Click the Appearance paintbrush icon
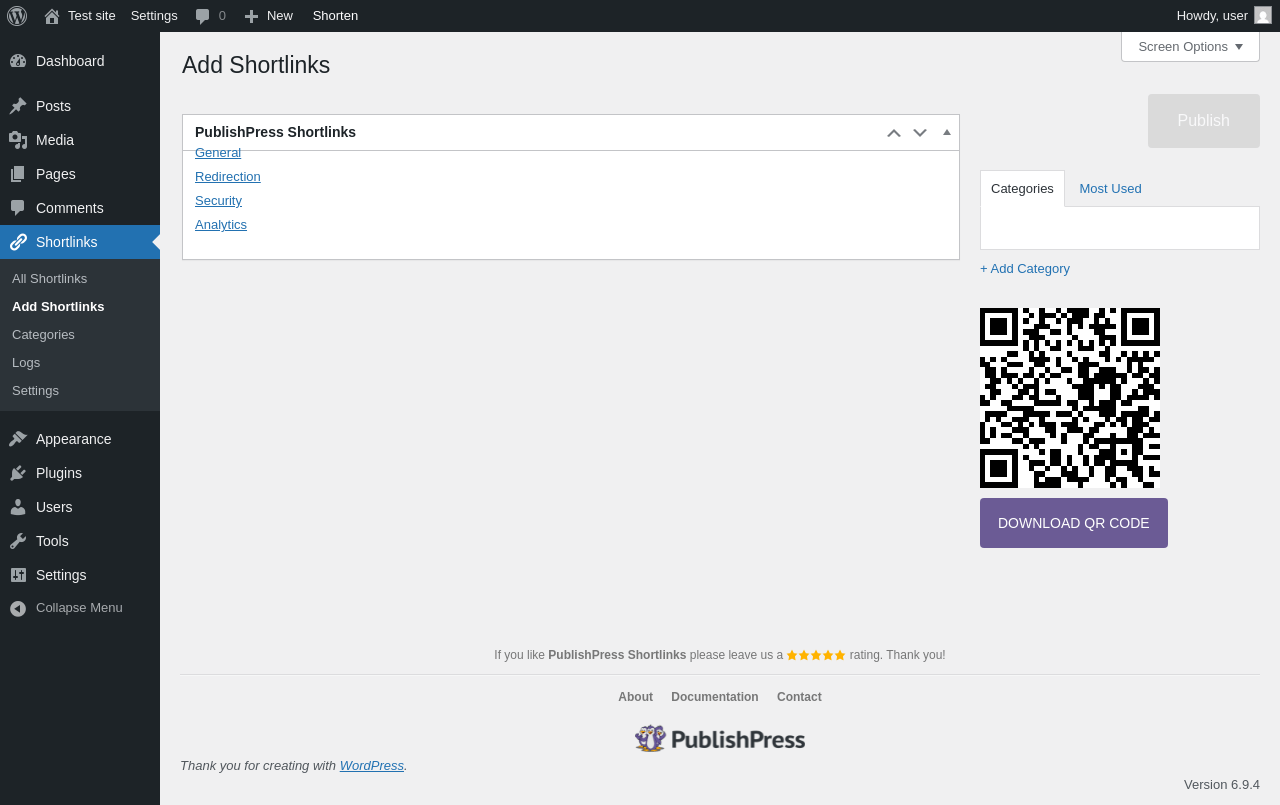This screenshot has width=1280, height=805. [x=18, y=439]
